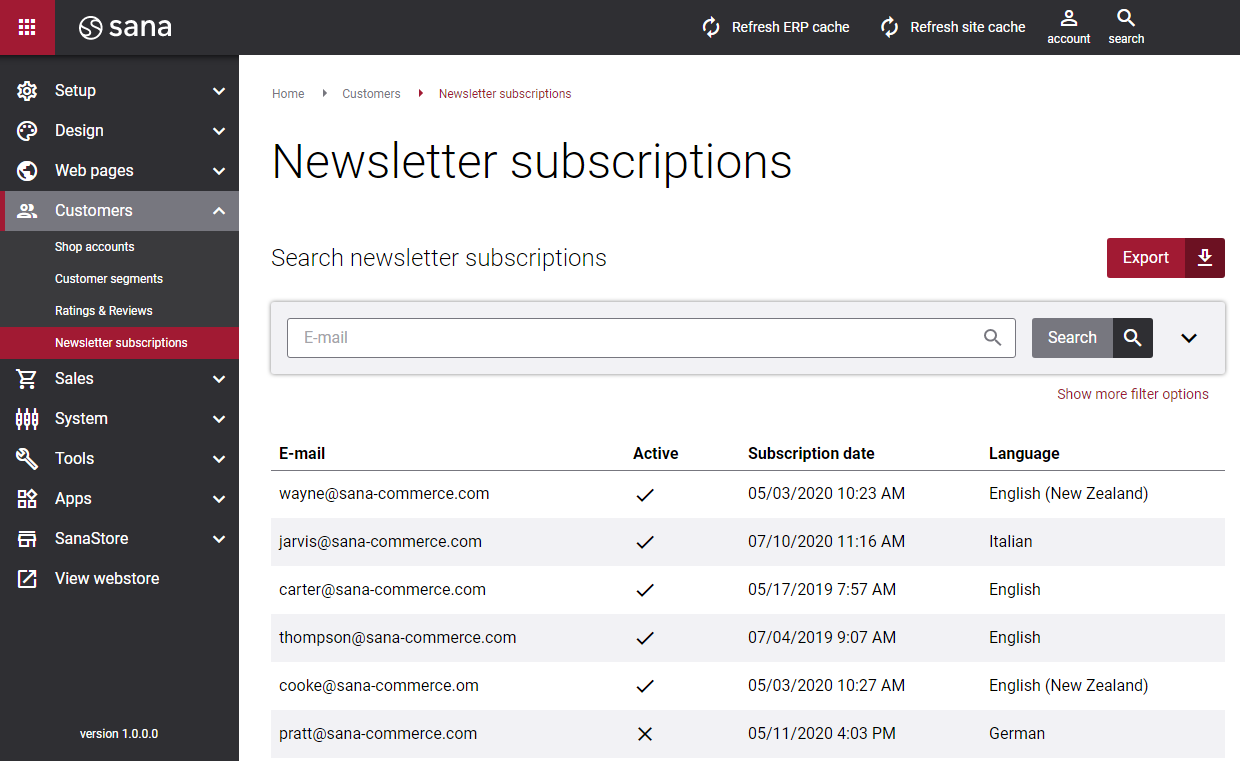1240x761 pixels.
Task: Click the Language column header
Action: 1024,454
